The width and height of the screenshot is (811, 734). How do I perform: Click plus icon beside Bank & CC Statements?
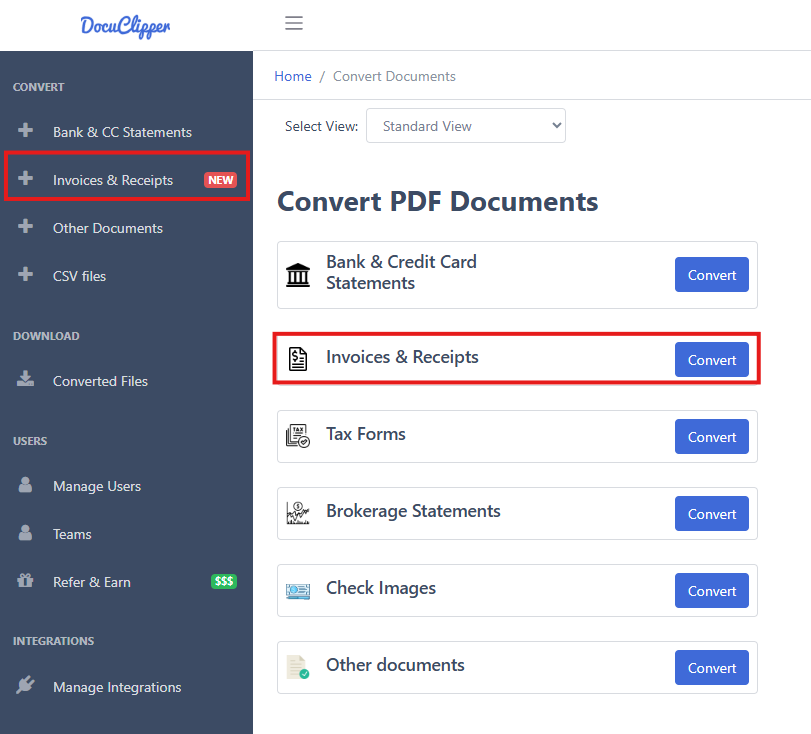[25, 130]
